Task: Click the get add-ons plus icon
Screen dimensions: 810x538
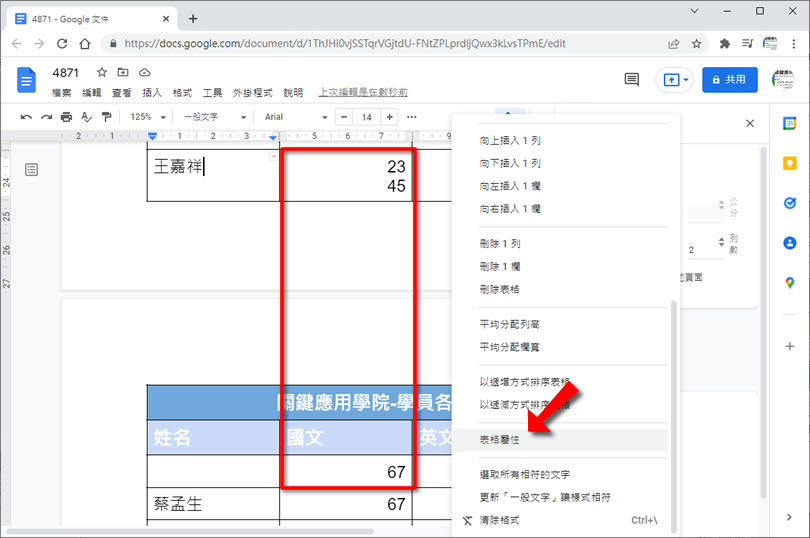Action: point(789,346)
